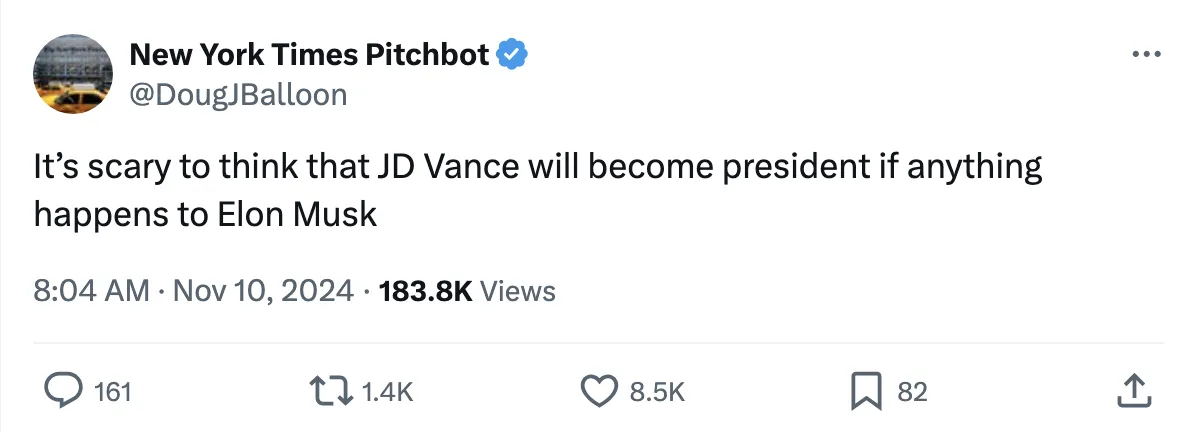Click the "happens to Elon Musk" line
The height and width of the screenshot is (432, 1194).
[205, 214]
